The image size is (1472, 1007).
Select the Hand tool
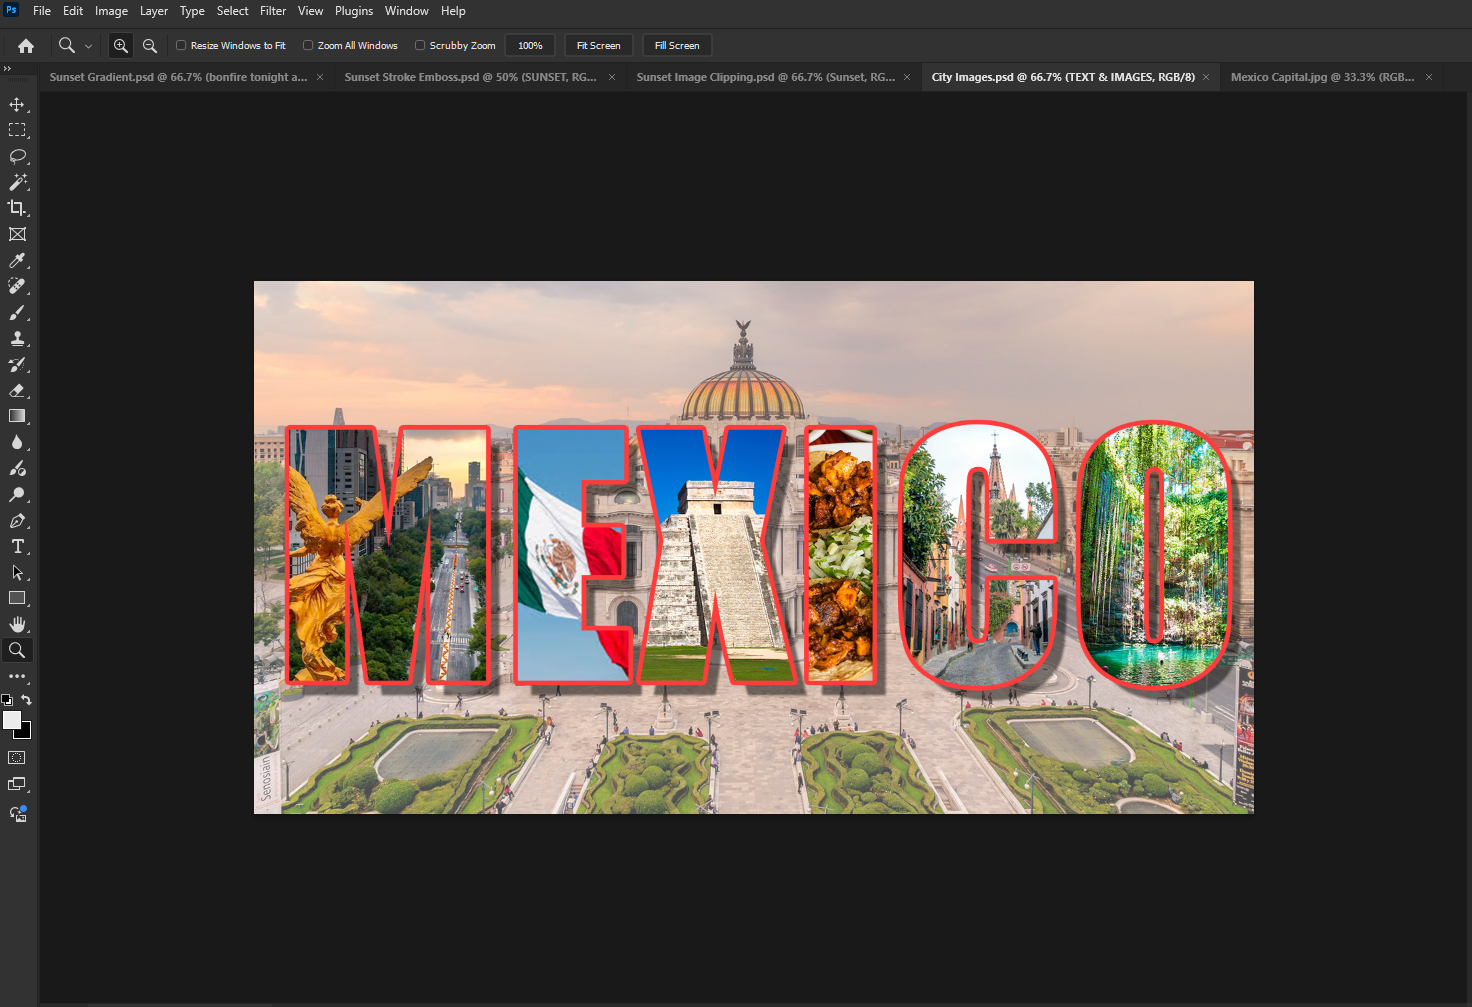(17, 624)
